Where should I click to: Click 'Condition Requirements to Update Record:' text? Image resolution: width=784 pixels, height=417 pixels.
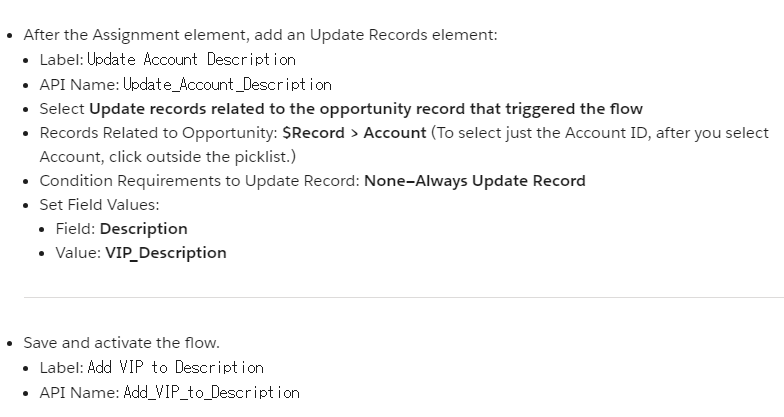point(199,181)
